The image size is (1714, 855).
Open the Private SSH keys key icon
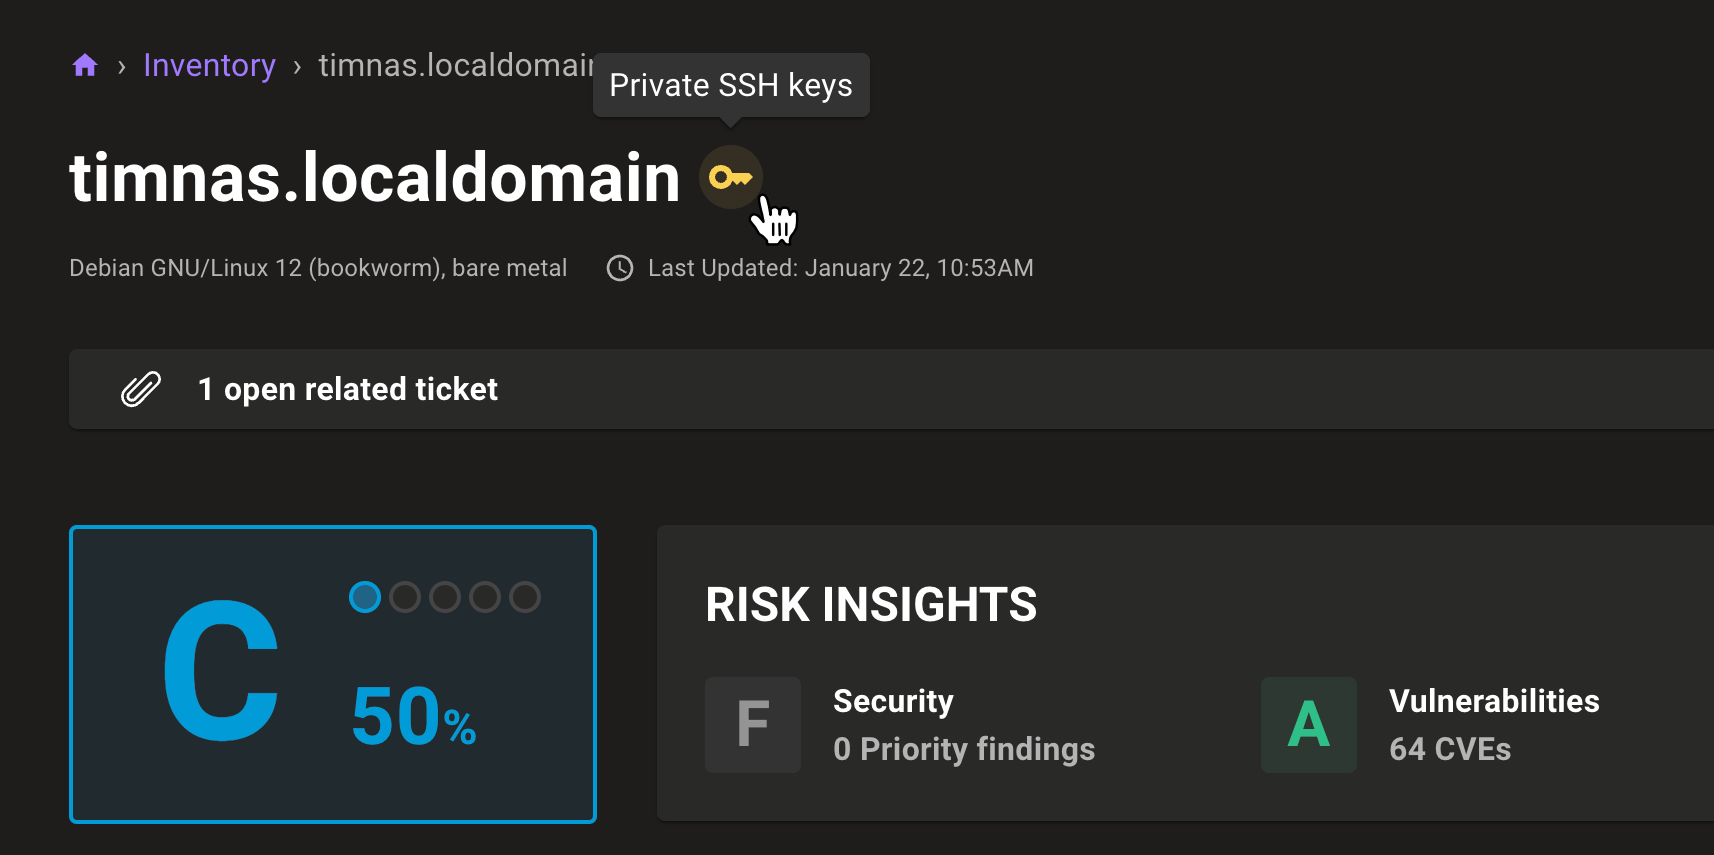pyautogui.click(x=730, y=177)
